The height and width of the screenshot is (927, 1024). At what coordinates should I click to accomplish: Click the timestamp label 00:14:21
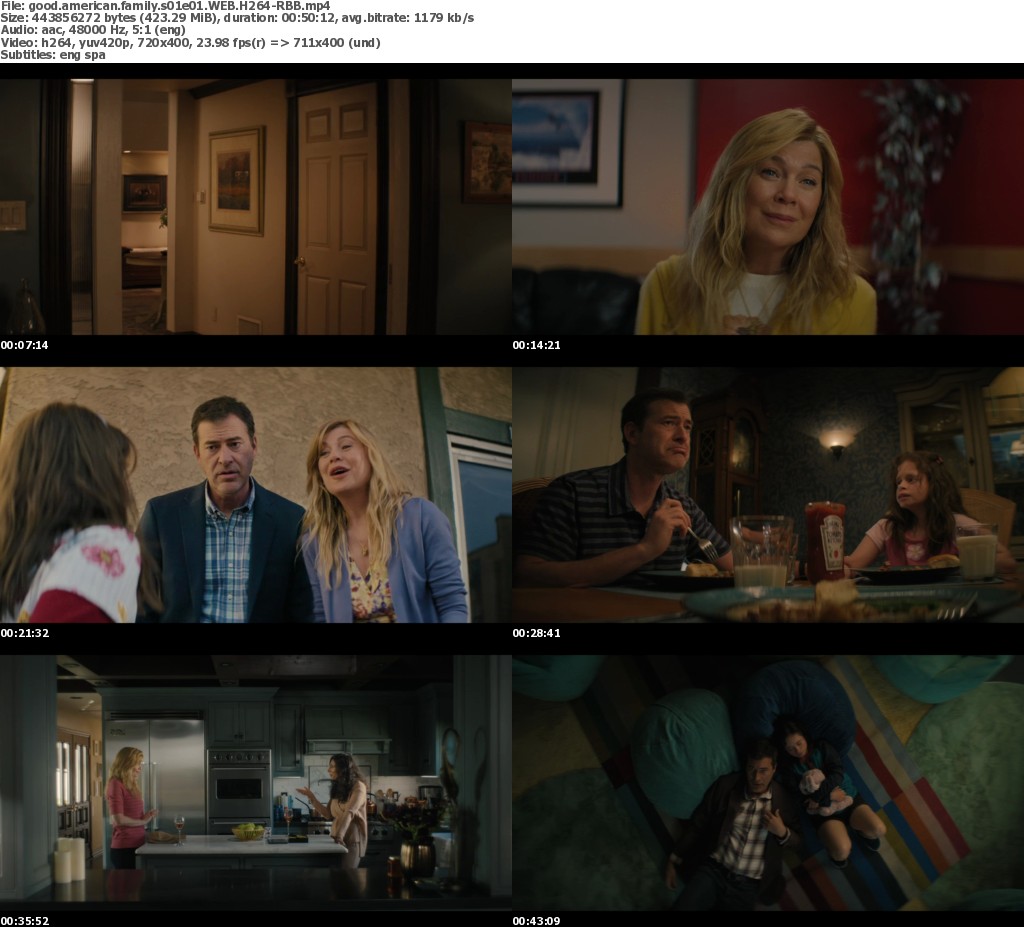[536, 345]
